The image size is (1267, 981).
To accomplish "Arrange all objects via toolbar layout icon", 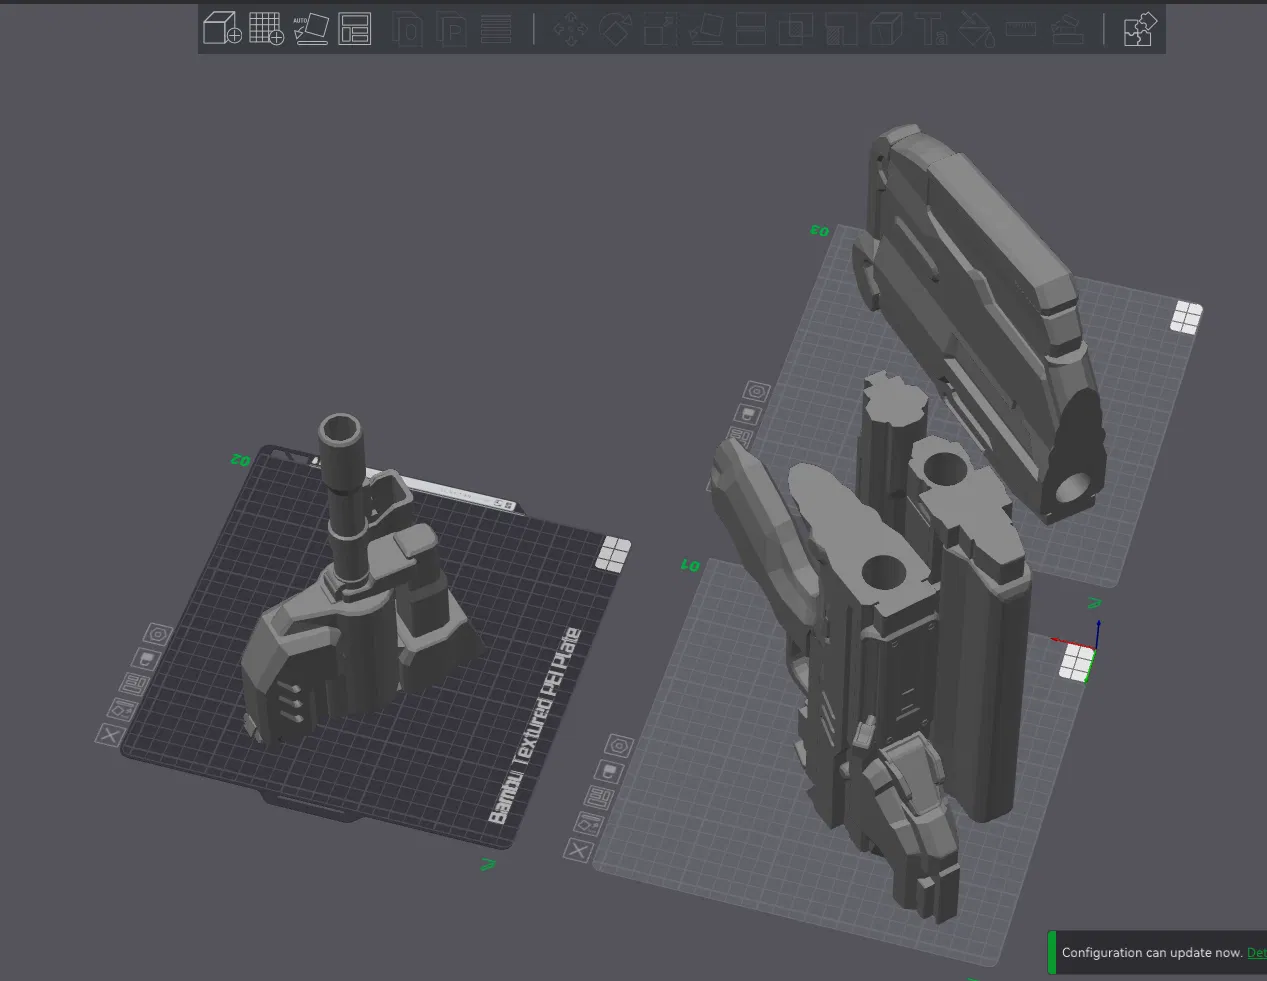I will coord(354,28).
